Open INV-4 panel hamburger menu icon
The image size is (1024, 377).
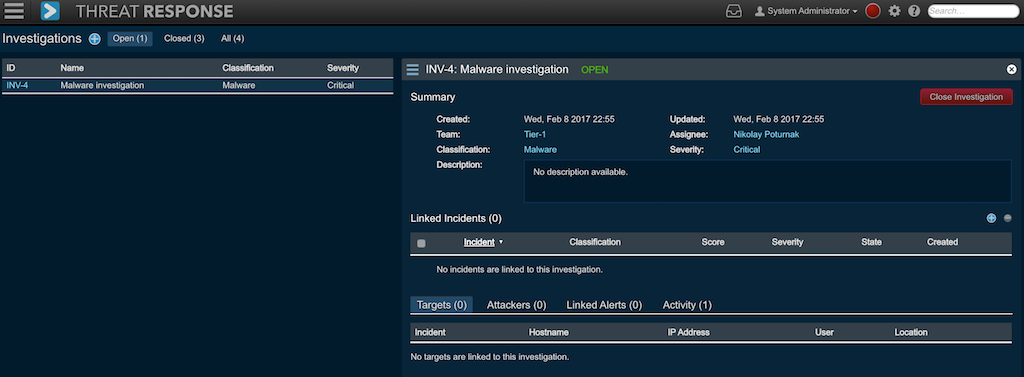coord(413,69)
